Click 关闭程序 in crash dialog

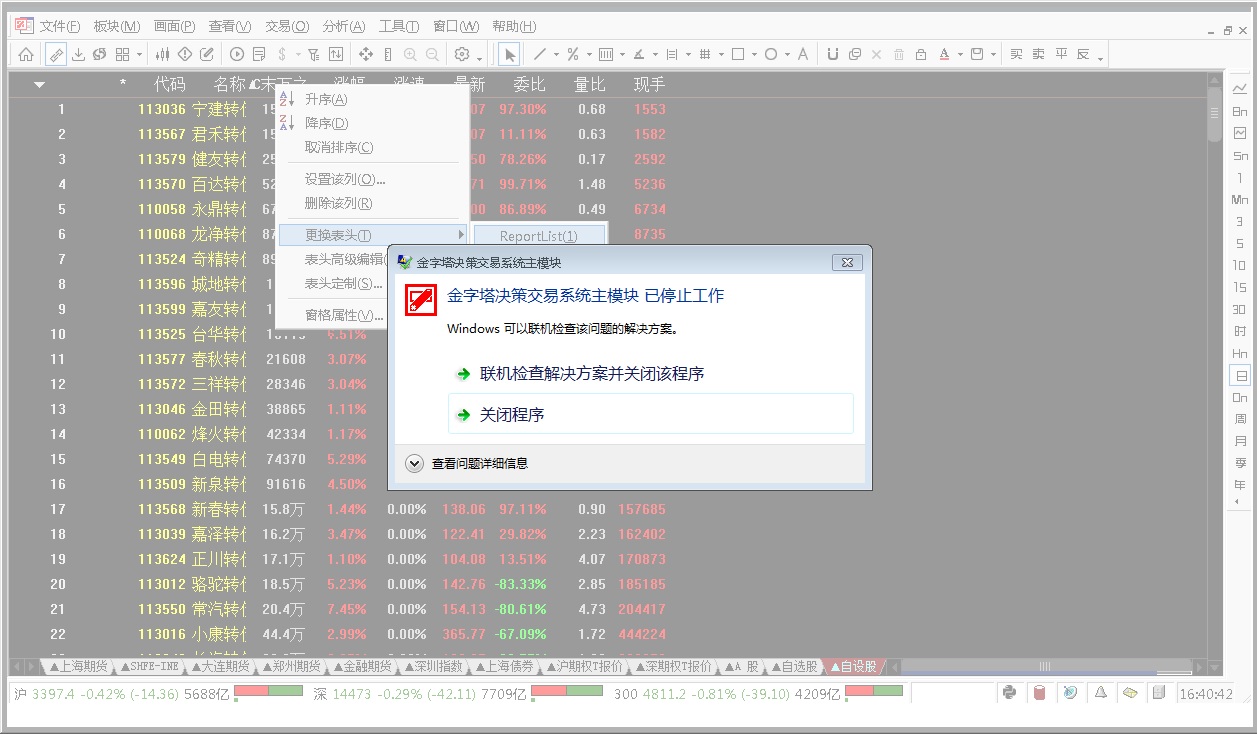coord(650,414)
